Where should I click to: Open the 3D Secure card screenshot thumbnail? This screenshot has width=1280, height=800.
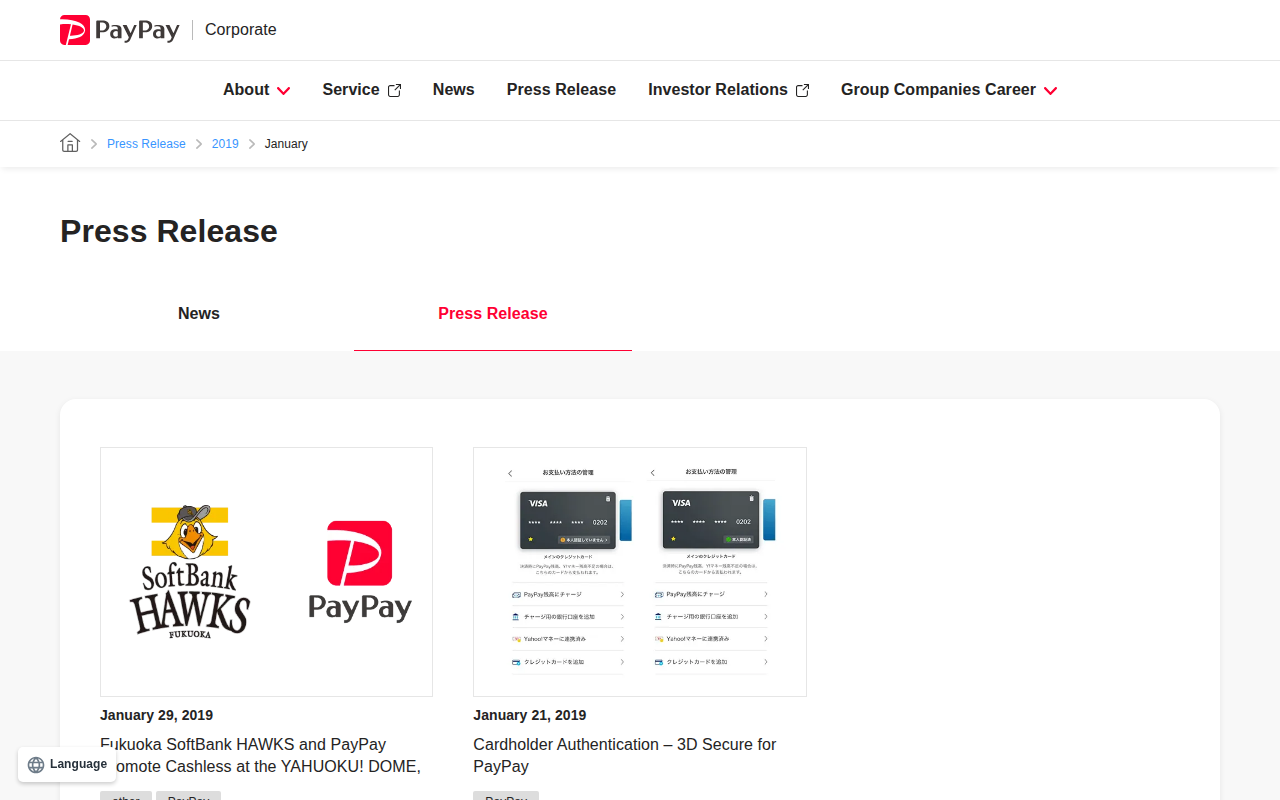click(x=640, y=572)
